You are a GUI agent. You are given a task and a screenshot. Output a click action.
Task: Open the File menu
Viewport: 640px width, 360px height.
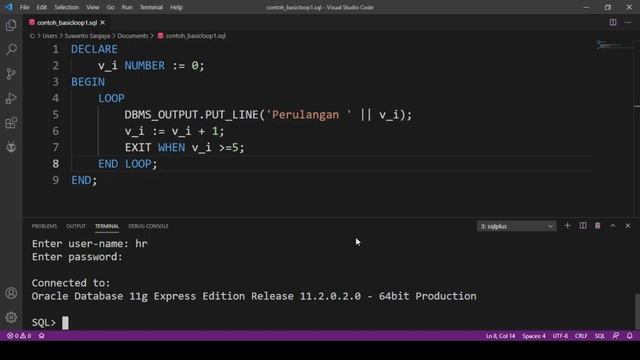[x=24, y=7]
